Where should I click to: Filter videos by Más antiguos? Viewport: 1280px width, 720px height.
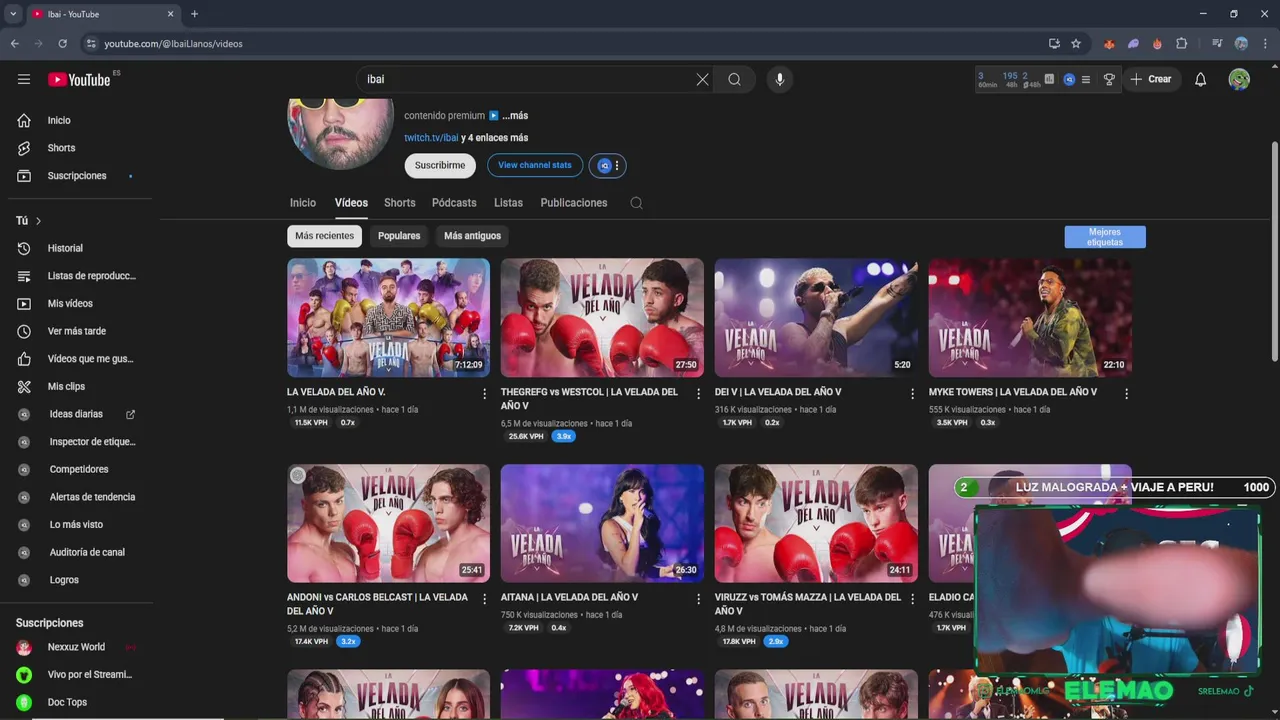coord(472,236)
